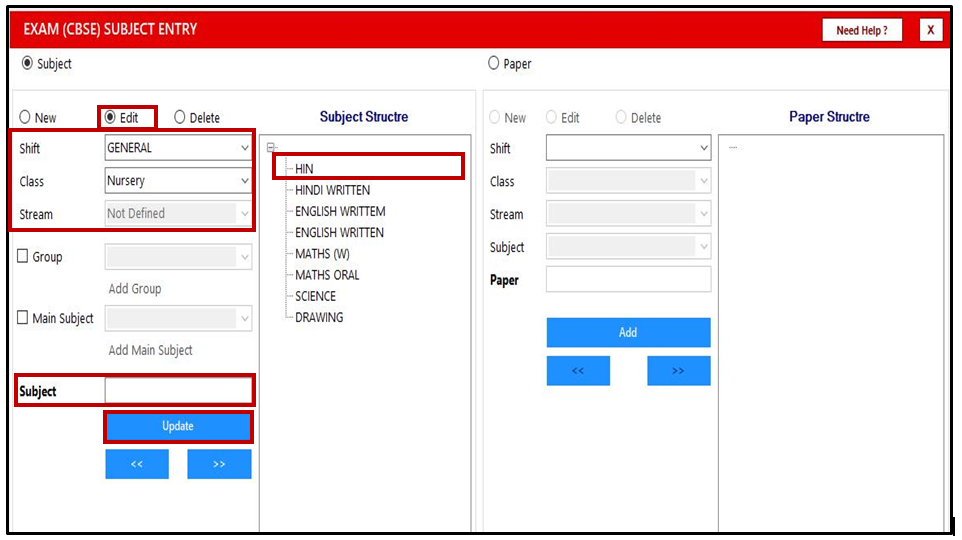
Task: Open the Need Help ? button
Action: [x=862, y=30]
